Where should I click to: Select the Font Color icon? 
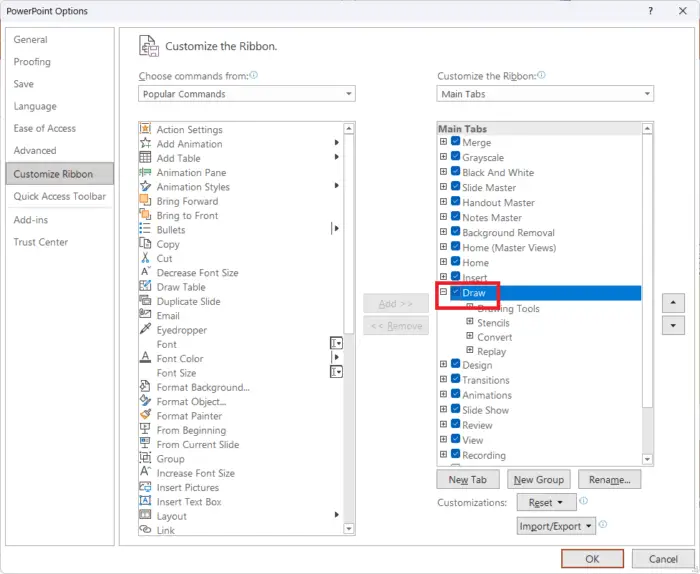tap(145, 358)
